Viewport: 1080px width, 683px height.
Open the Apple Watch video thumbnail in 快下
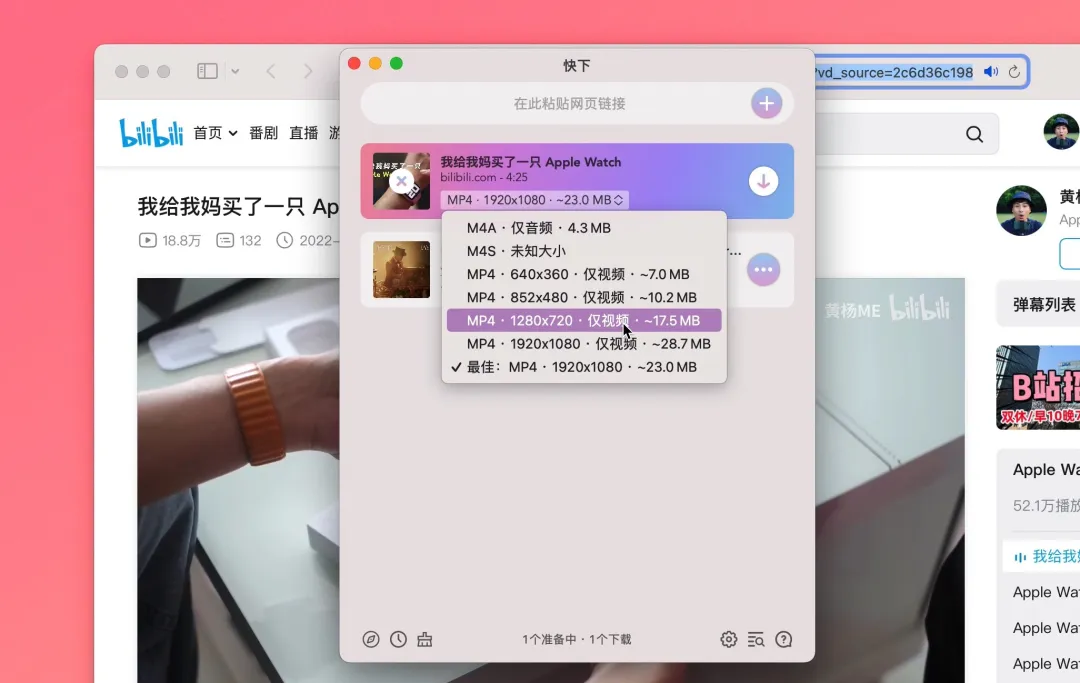402,180
